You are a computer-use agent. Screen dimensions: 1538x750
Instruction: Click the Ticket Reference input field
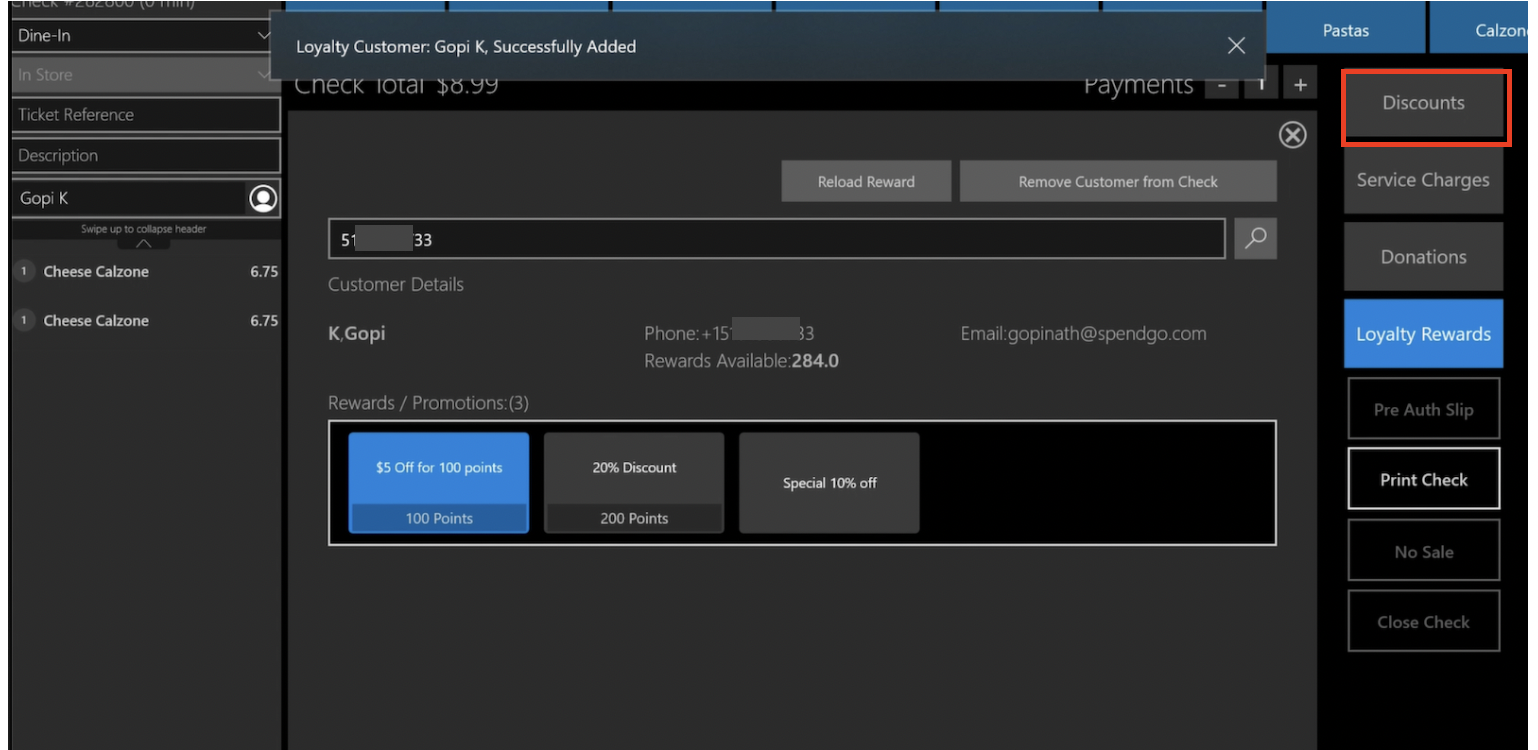coord(146,115)
